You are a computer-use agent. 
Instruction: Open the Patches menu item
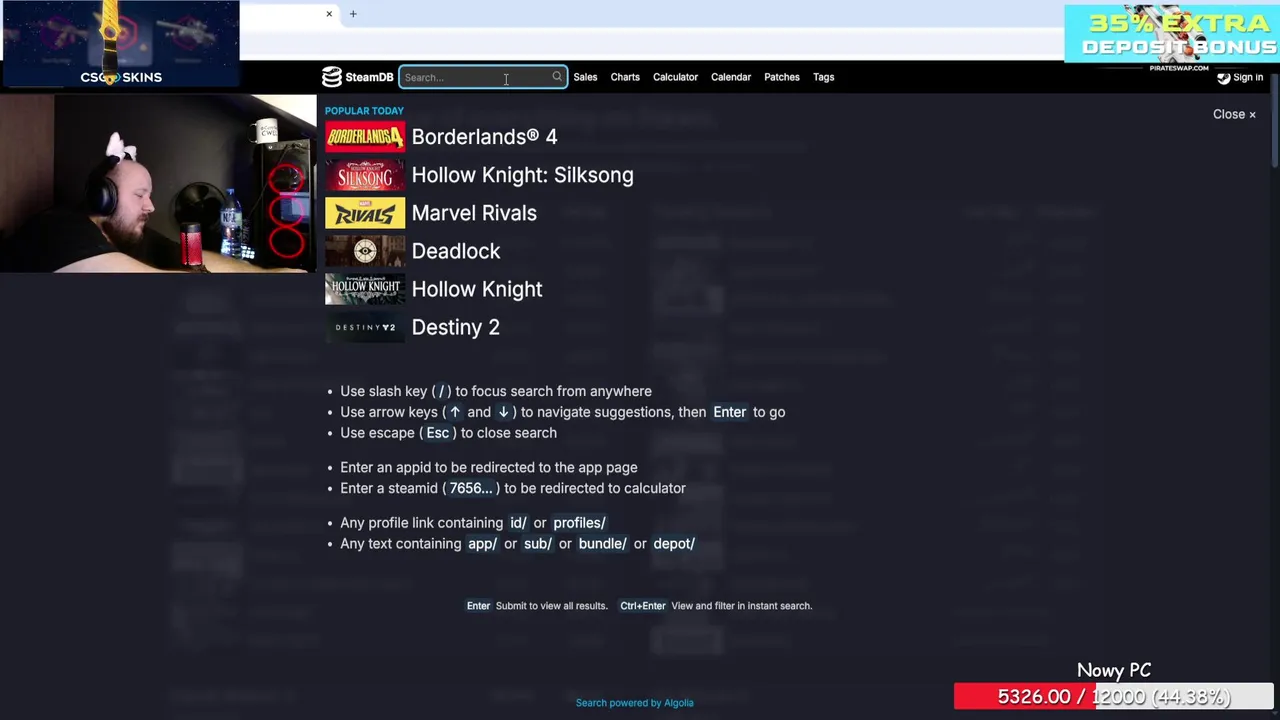782,77
